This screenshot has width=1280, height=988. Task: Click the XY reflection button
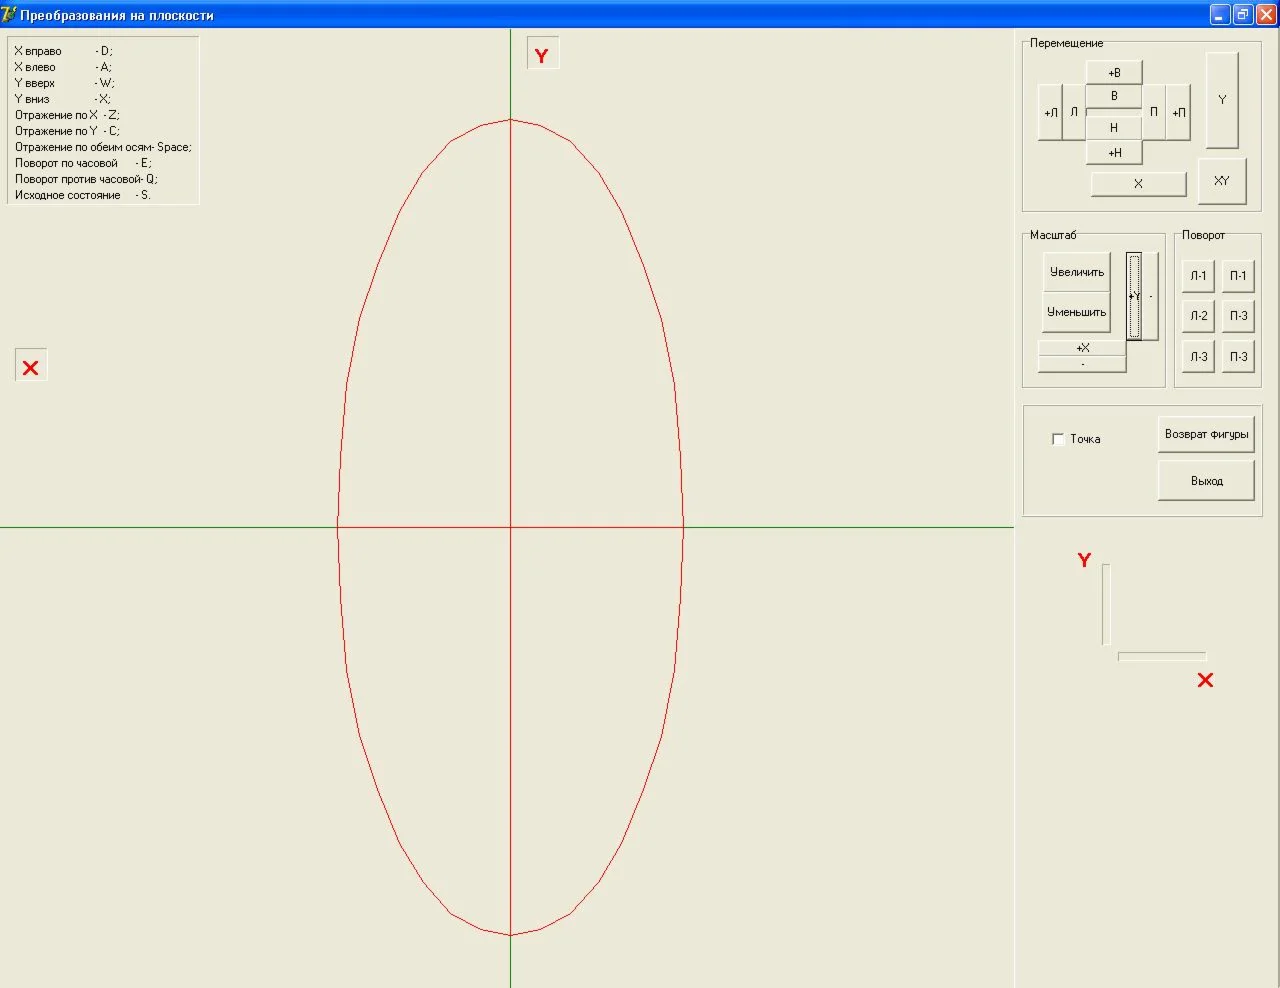1221,181
